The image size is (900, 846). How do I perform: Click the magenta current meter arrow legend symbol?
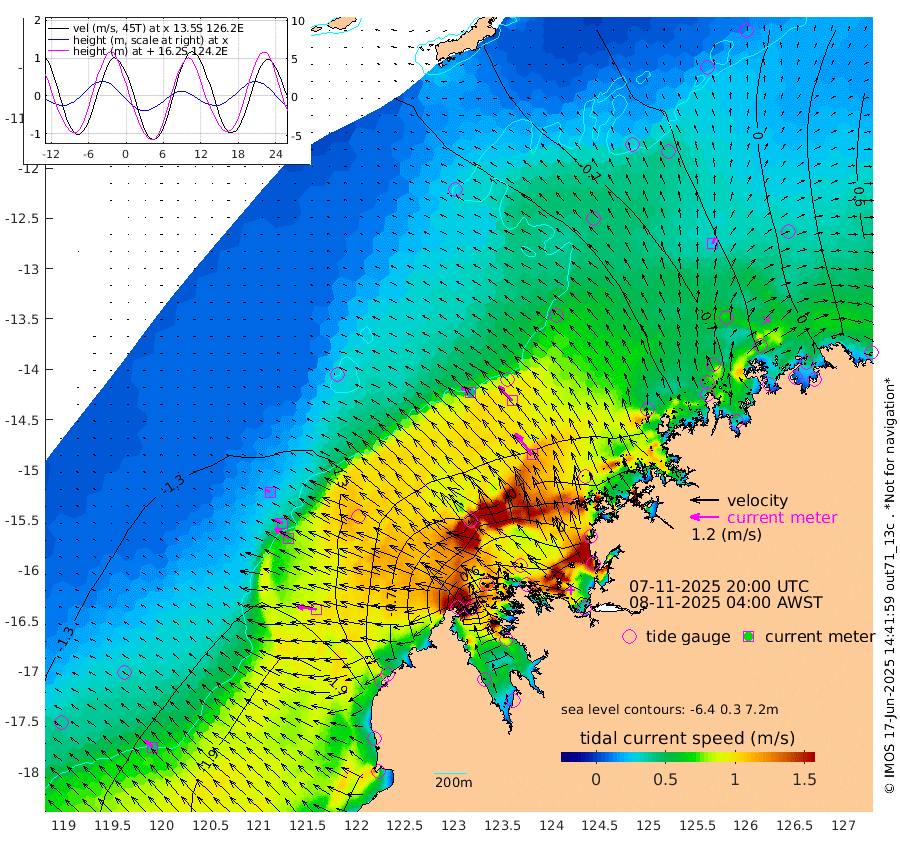pyautogui.click(x=704, y=517)
